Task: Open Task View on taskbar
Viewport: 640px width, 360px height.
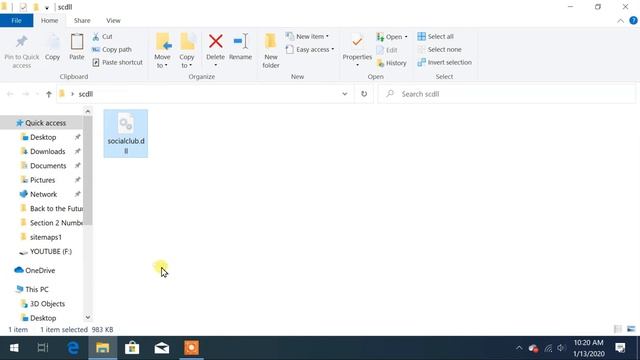Action: (43, 348)
